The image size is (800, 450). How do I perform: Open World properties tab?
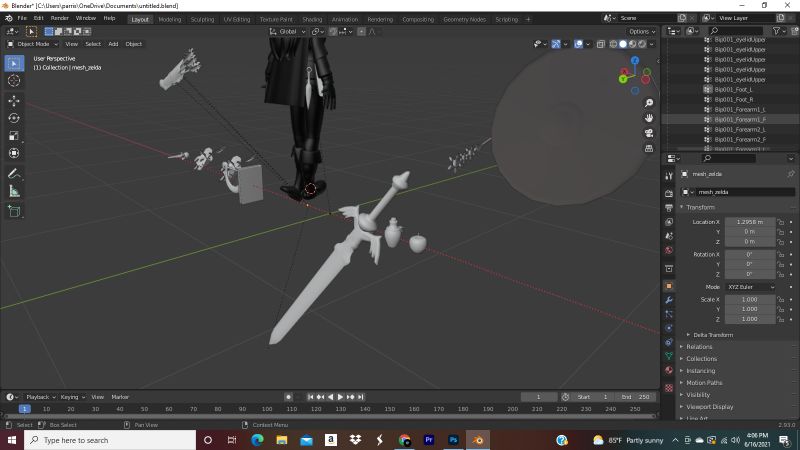click(669, 251)
